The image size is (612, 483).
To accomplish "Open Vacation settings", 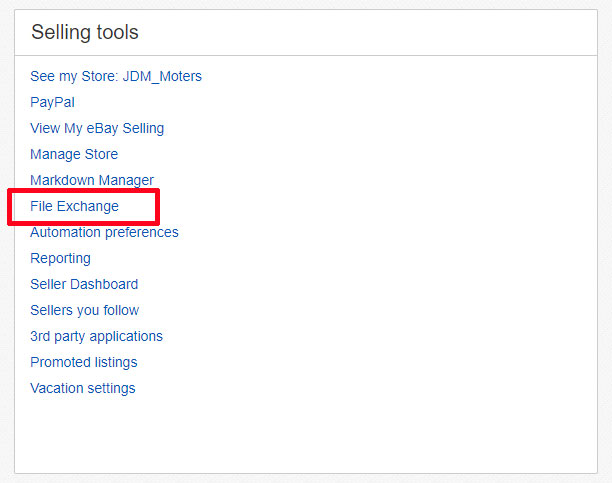I will [x=83, y=389].
